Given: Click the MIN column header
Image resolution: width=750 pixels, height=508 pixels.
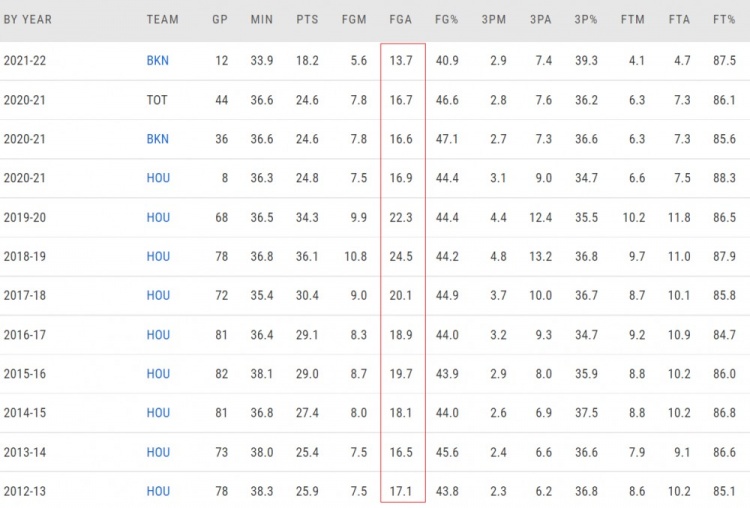Looking at the screenshot, I should 262,20.
